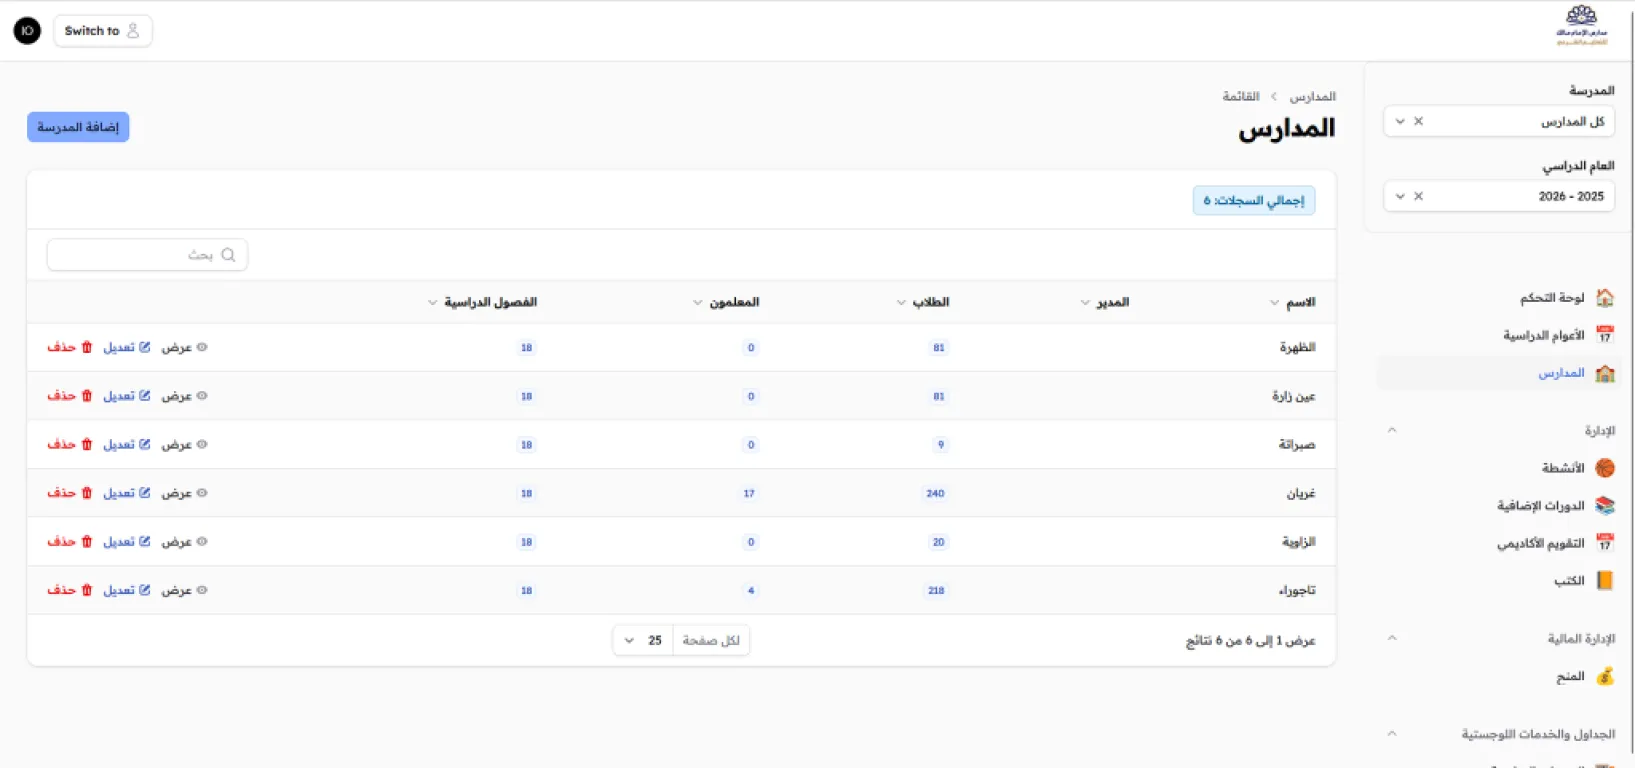Delete the تاجوراء school row

pyautogui.click(x=70, y=590)
